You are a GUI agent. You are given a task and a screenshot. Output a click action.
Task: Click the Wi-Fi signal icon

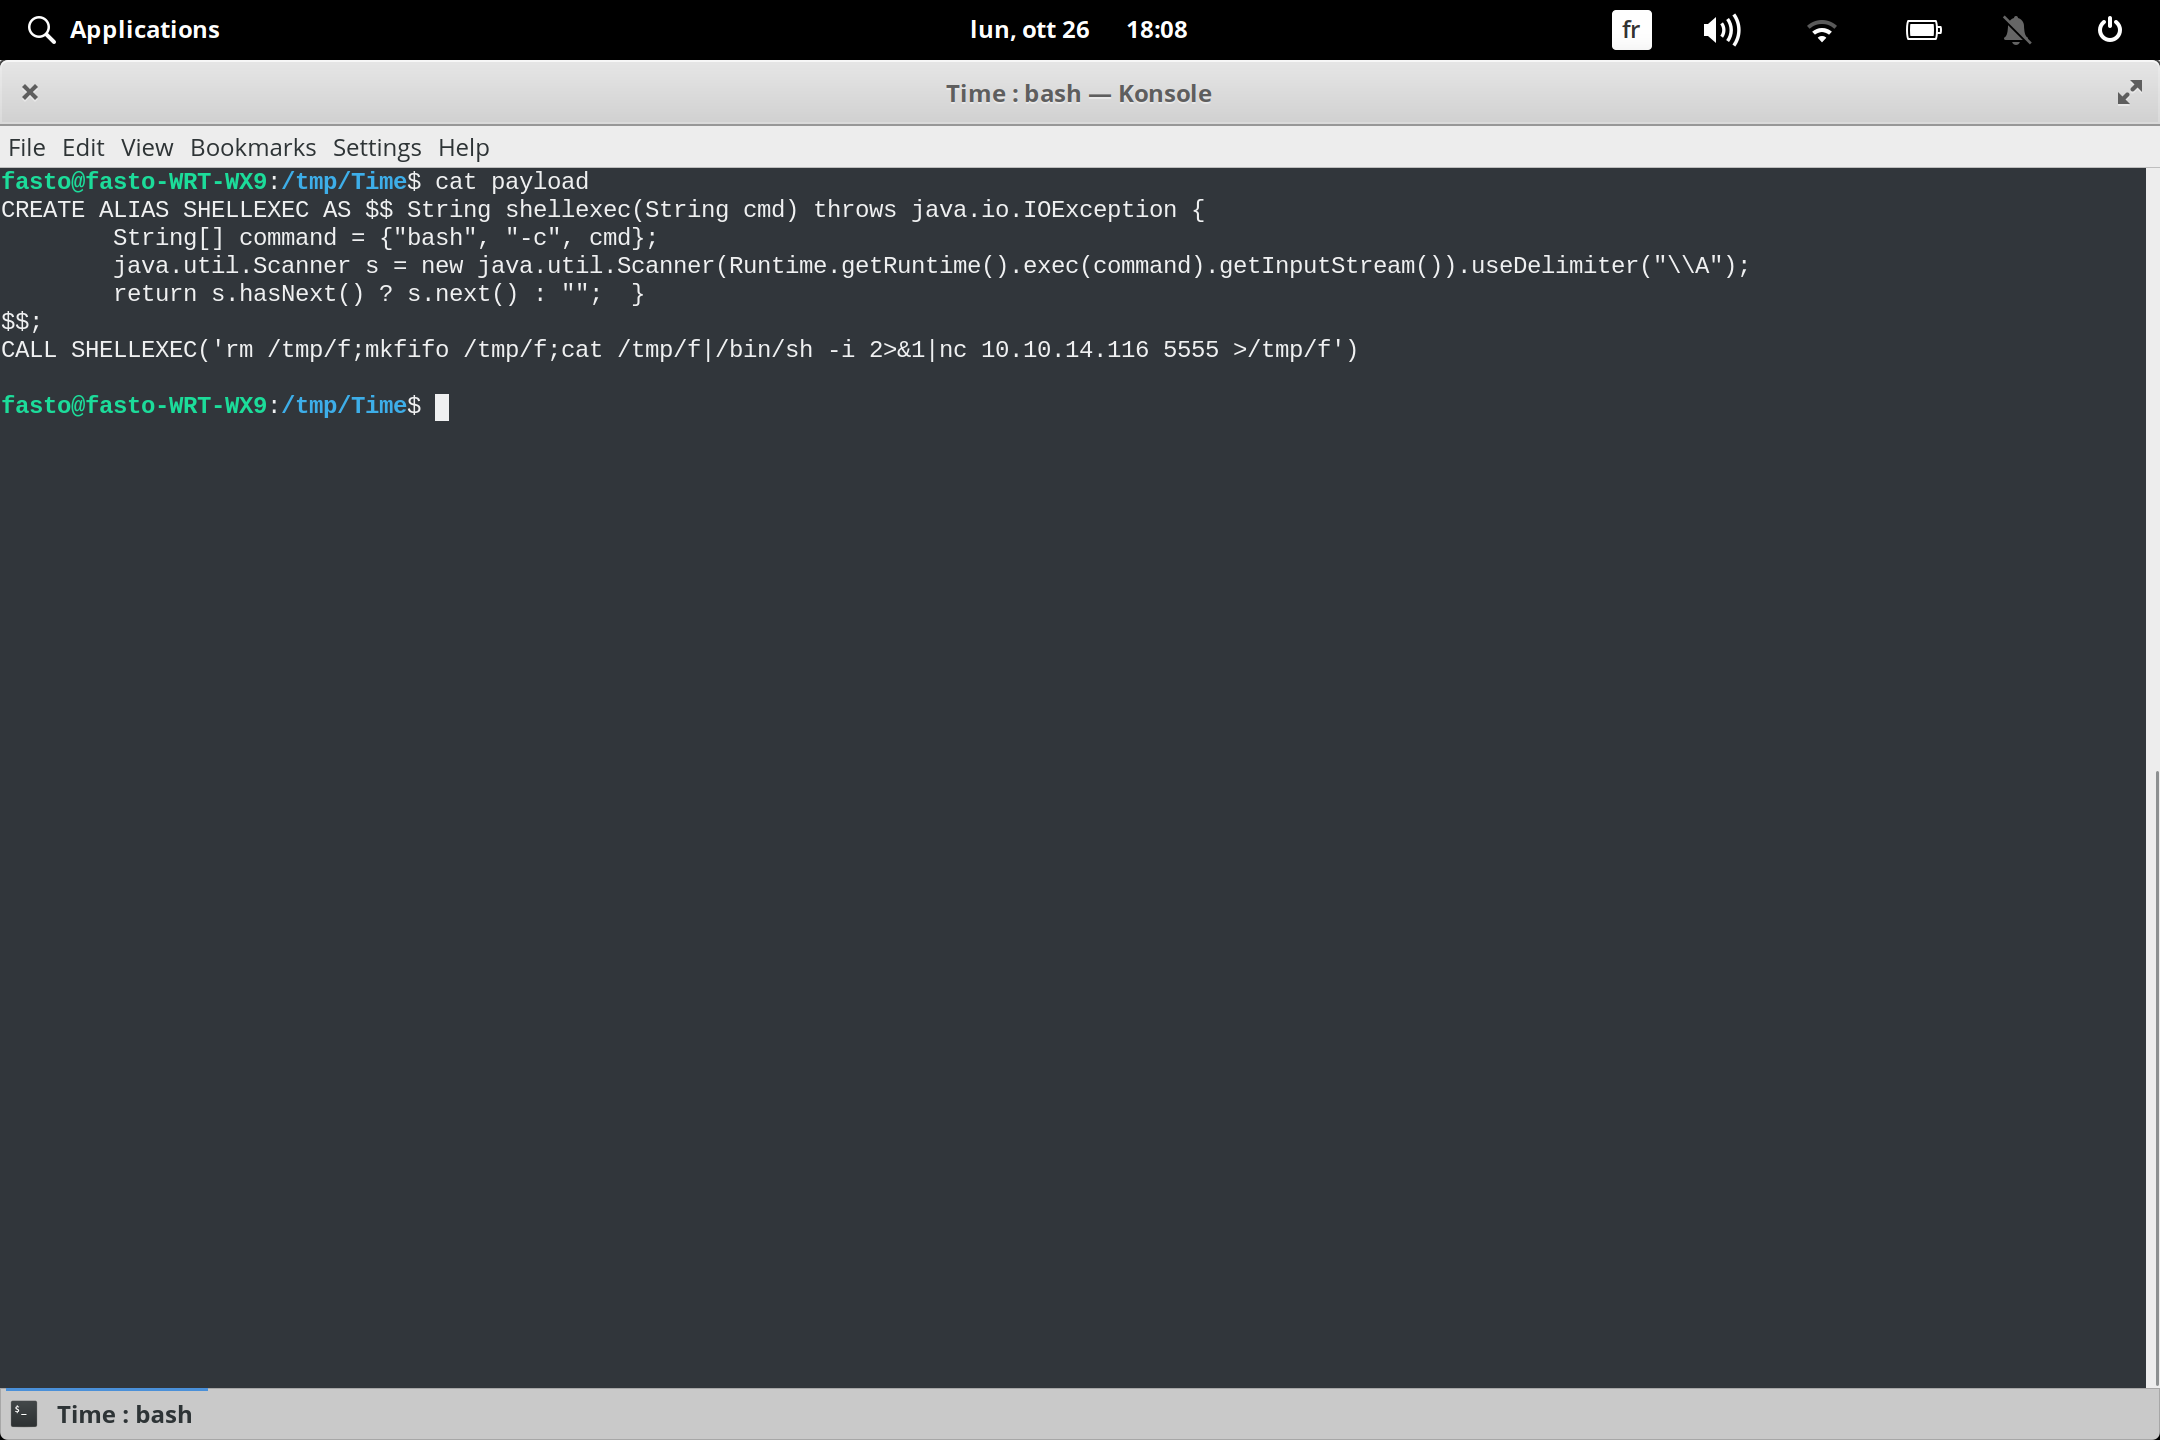1822,29
